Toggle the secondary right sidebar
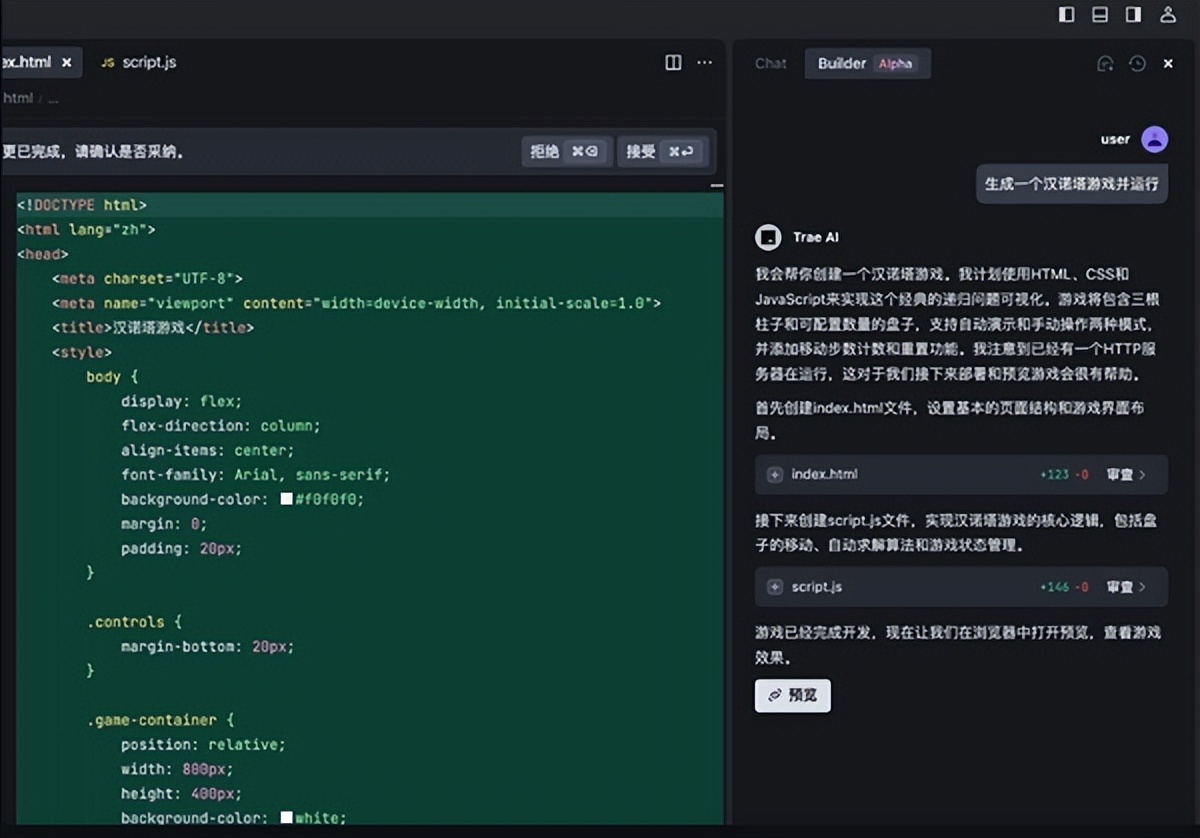Image resolution: width=1200 pixels, height=838 pixels. tap(1133, 14)
